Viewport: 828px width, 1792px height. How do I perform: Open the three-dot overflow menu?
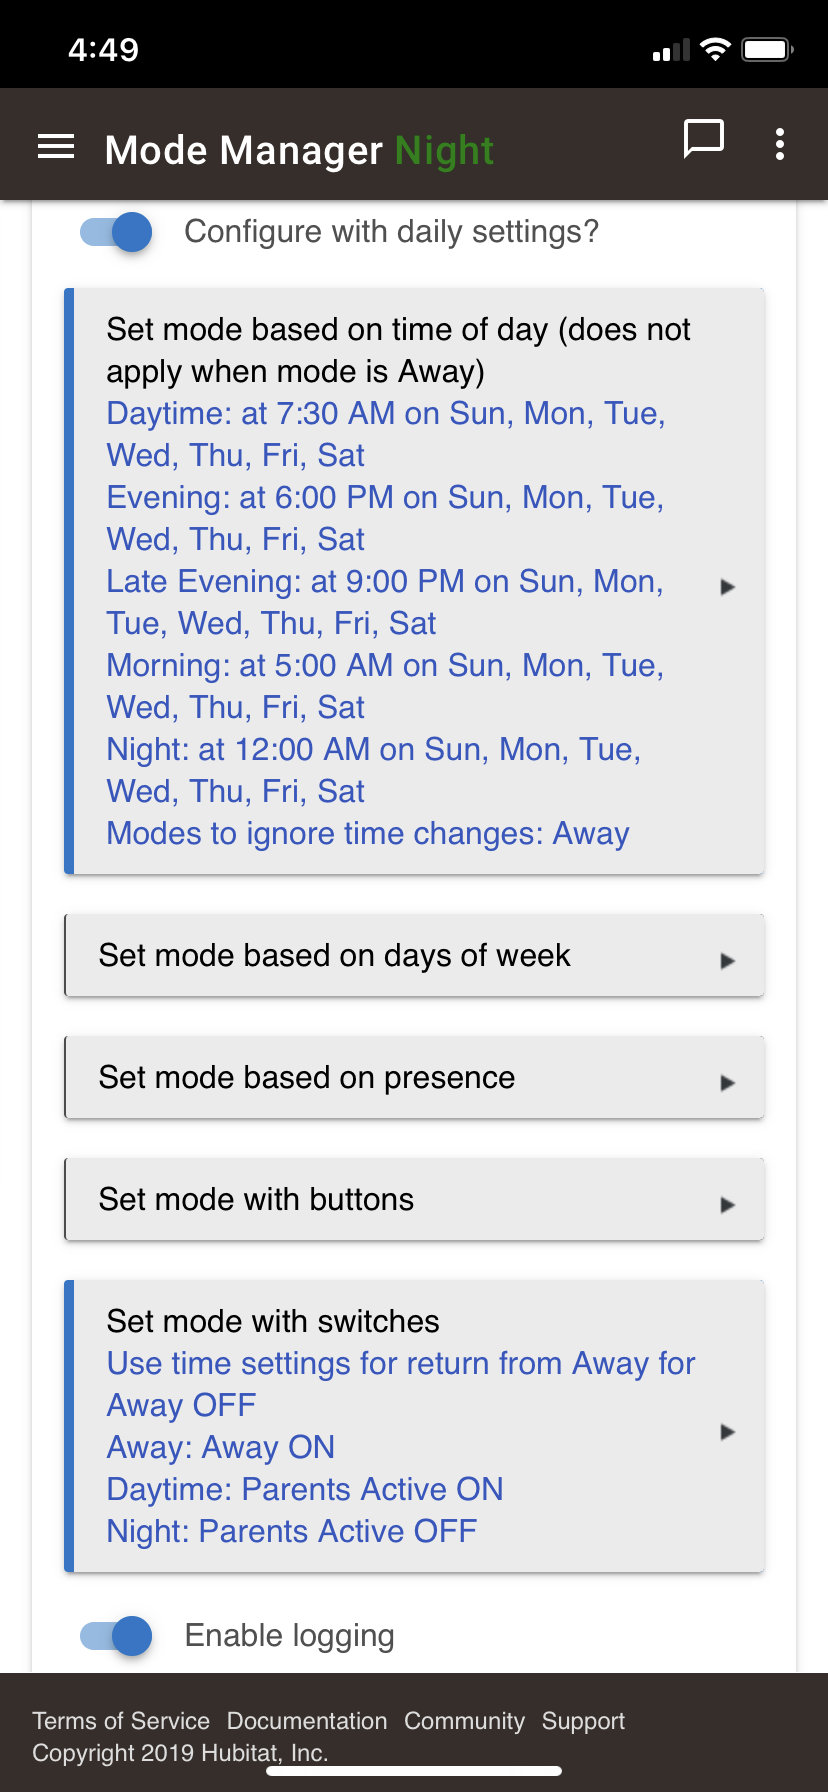click(x=780, y=144)
